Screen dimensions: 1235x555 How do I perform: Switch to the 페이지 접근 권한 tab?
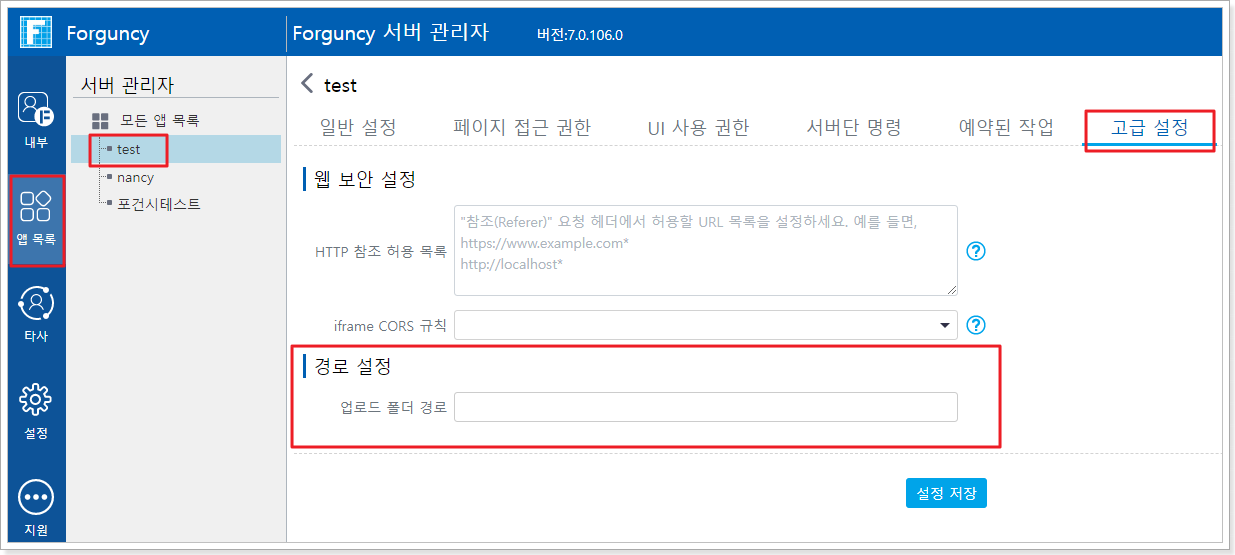coord(521,127)
